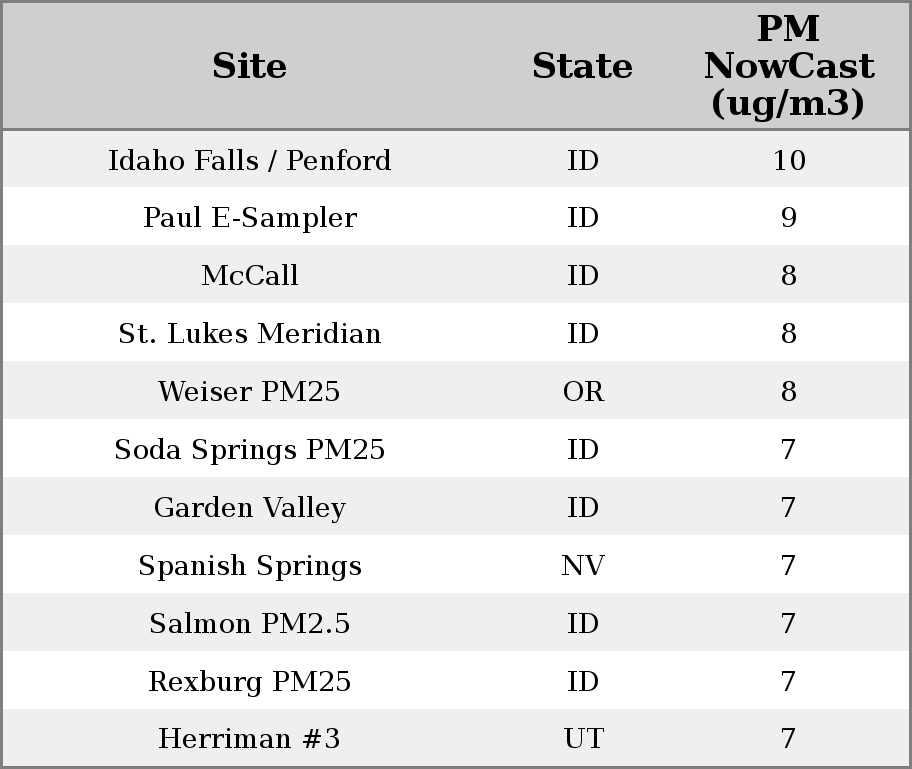Click the Salmon PM2.5 site name
This screenshot has height=769, width=912.
pyautogui.click(x=249, y=624)
